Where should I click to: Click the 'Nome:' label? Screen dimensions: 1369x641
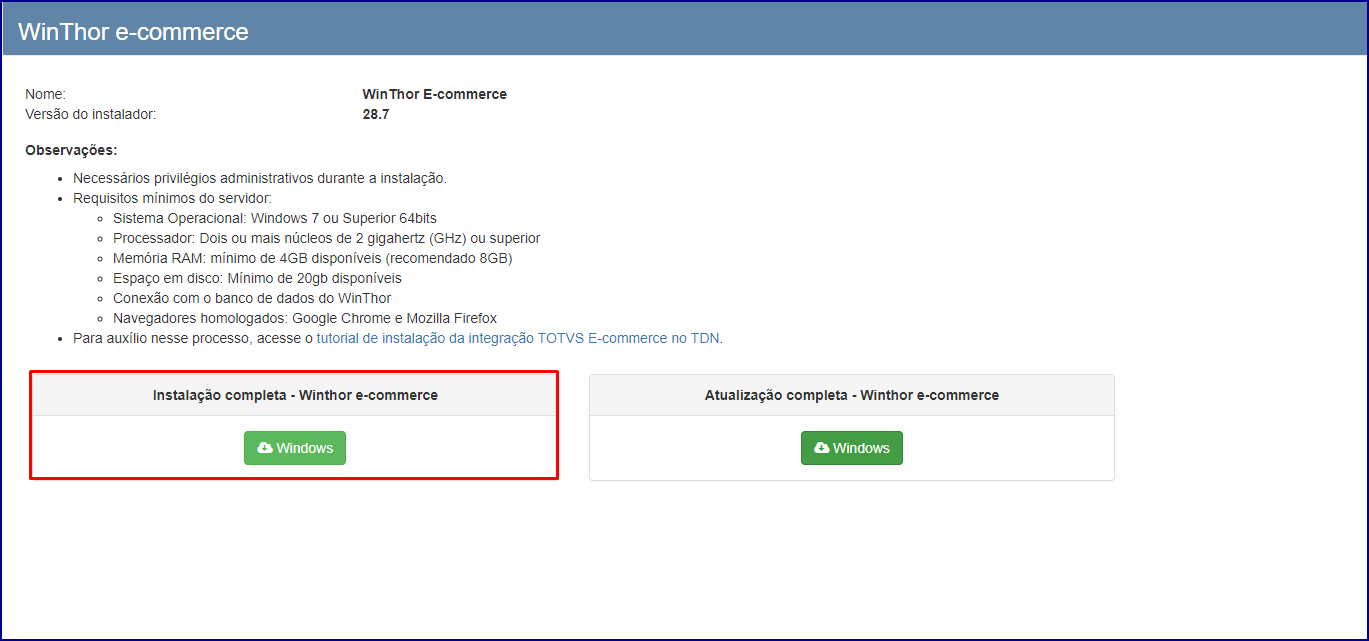[x=45, y=94]
